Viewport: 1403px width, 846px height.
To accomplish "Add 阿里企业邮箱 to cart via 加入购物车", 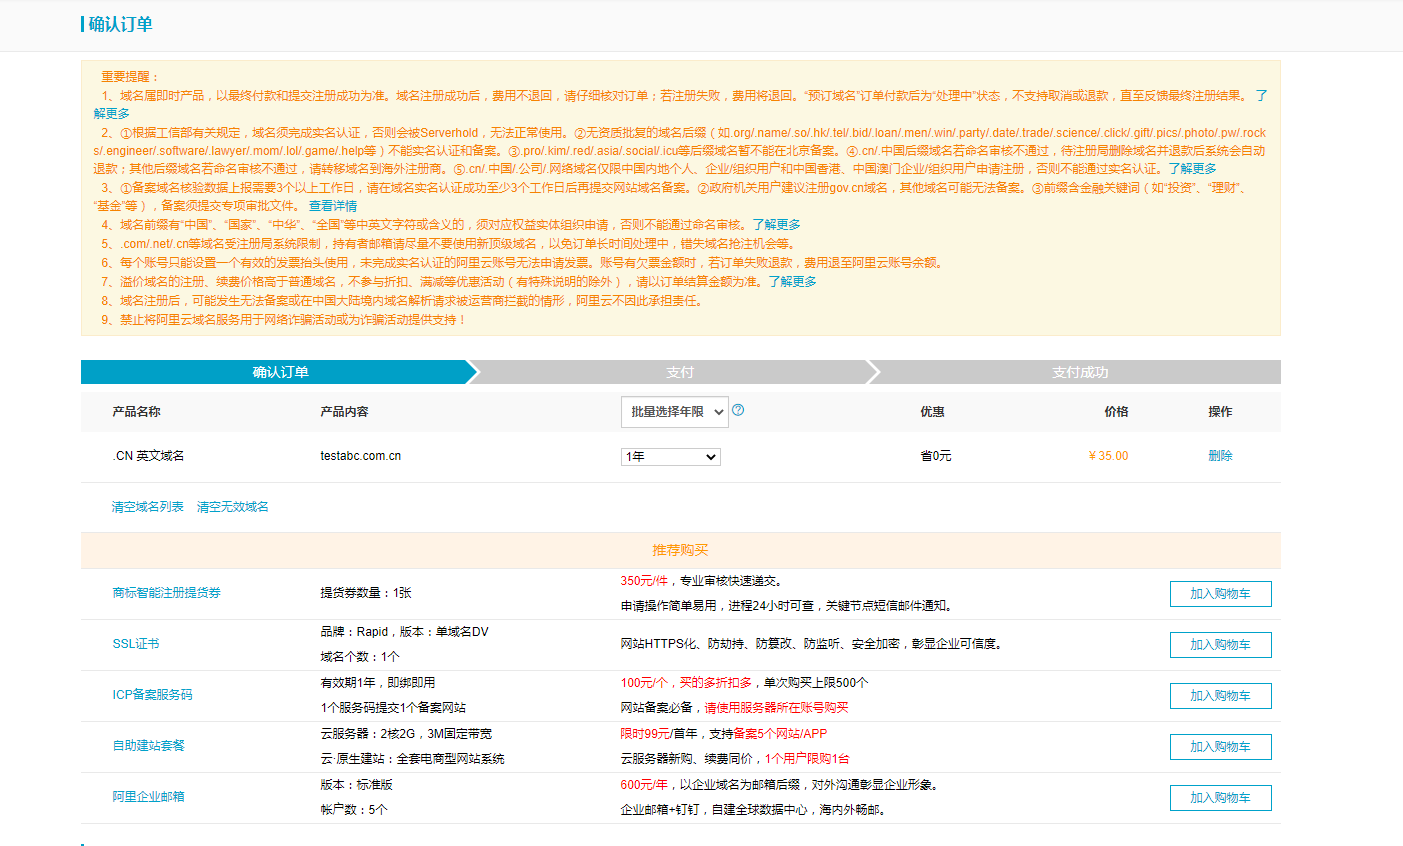I will pyautogui.click(x=1221, y=798).
